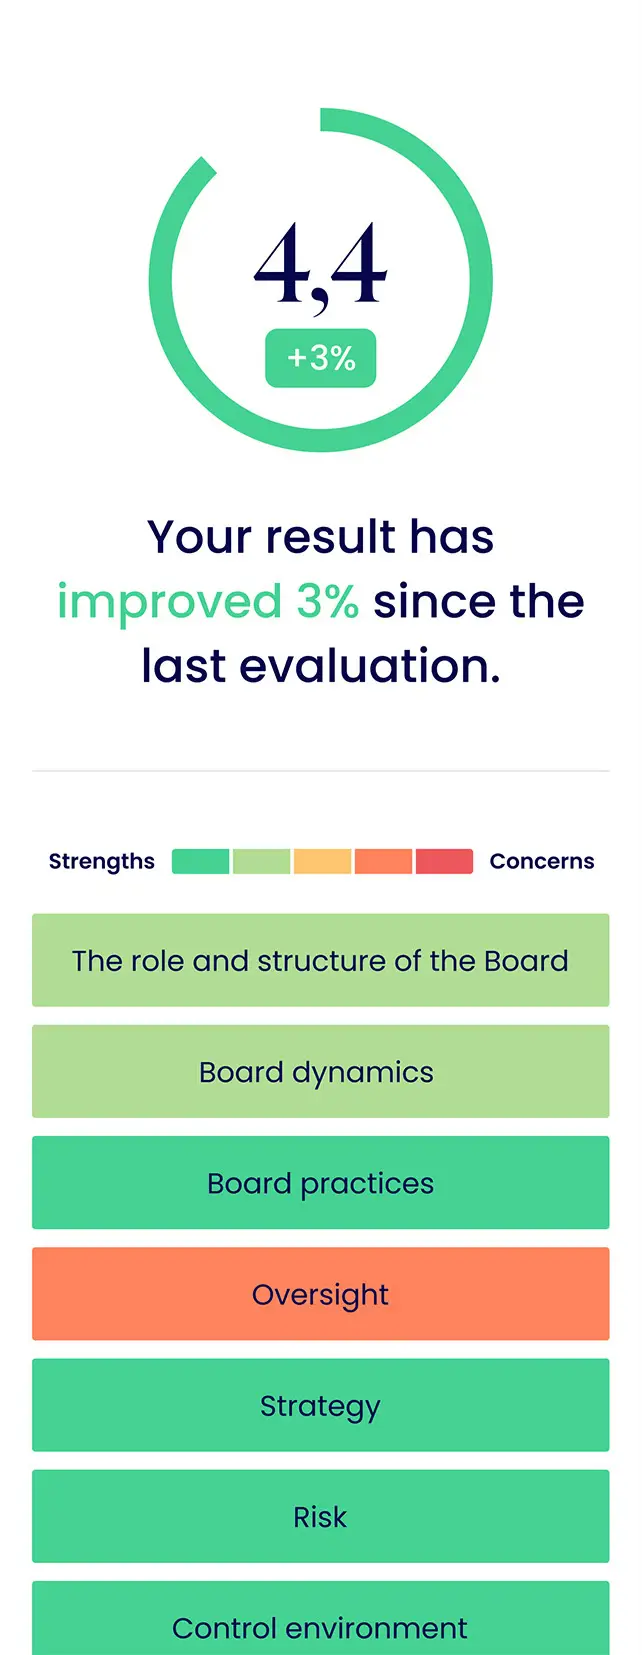This screenshot has height=1655, width=642.
Task: Click the 4,4 overall score
Action: (x=320, y=266)
